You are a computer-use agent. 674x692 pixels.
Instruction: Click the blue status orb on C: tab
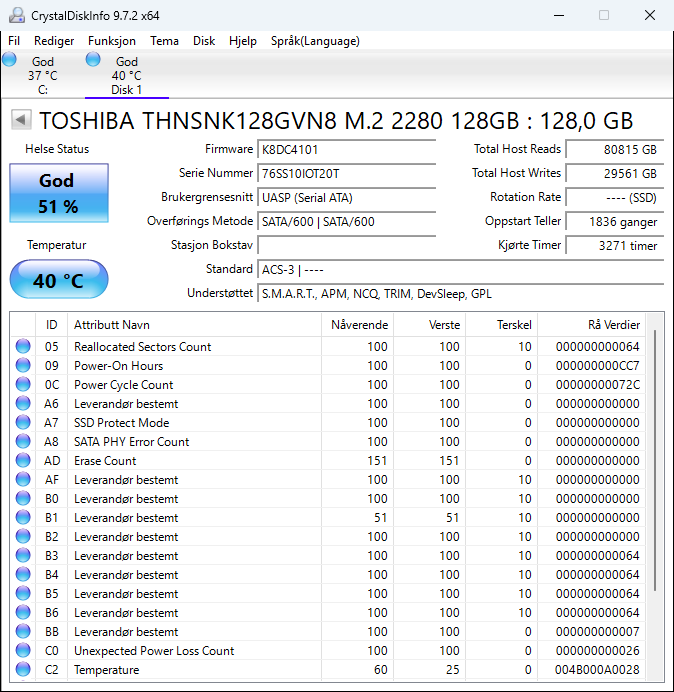tap(9, 59)
